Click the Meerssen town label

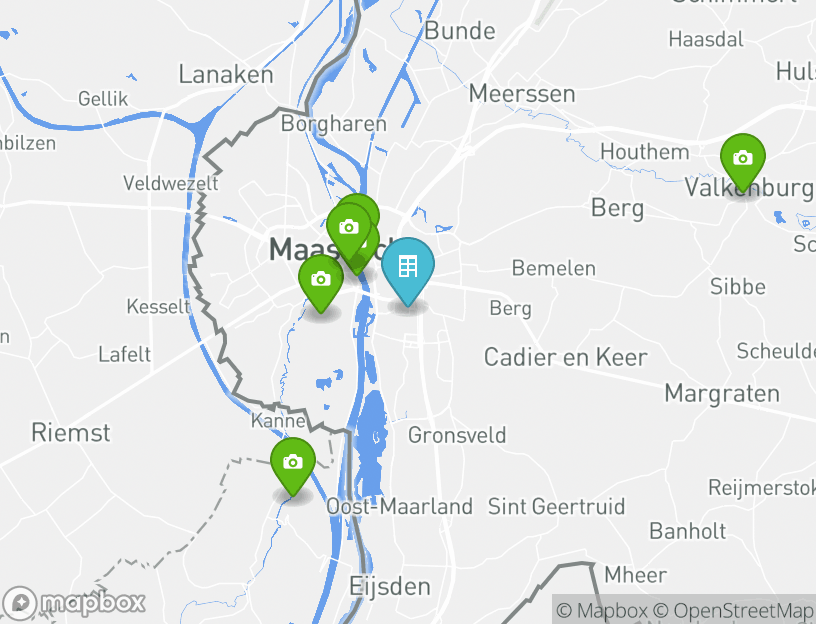(522, 94)
